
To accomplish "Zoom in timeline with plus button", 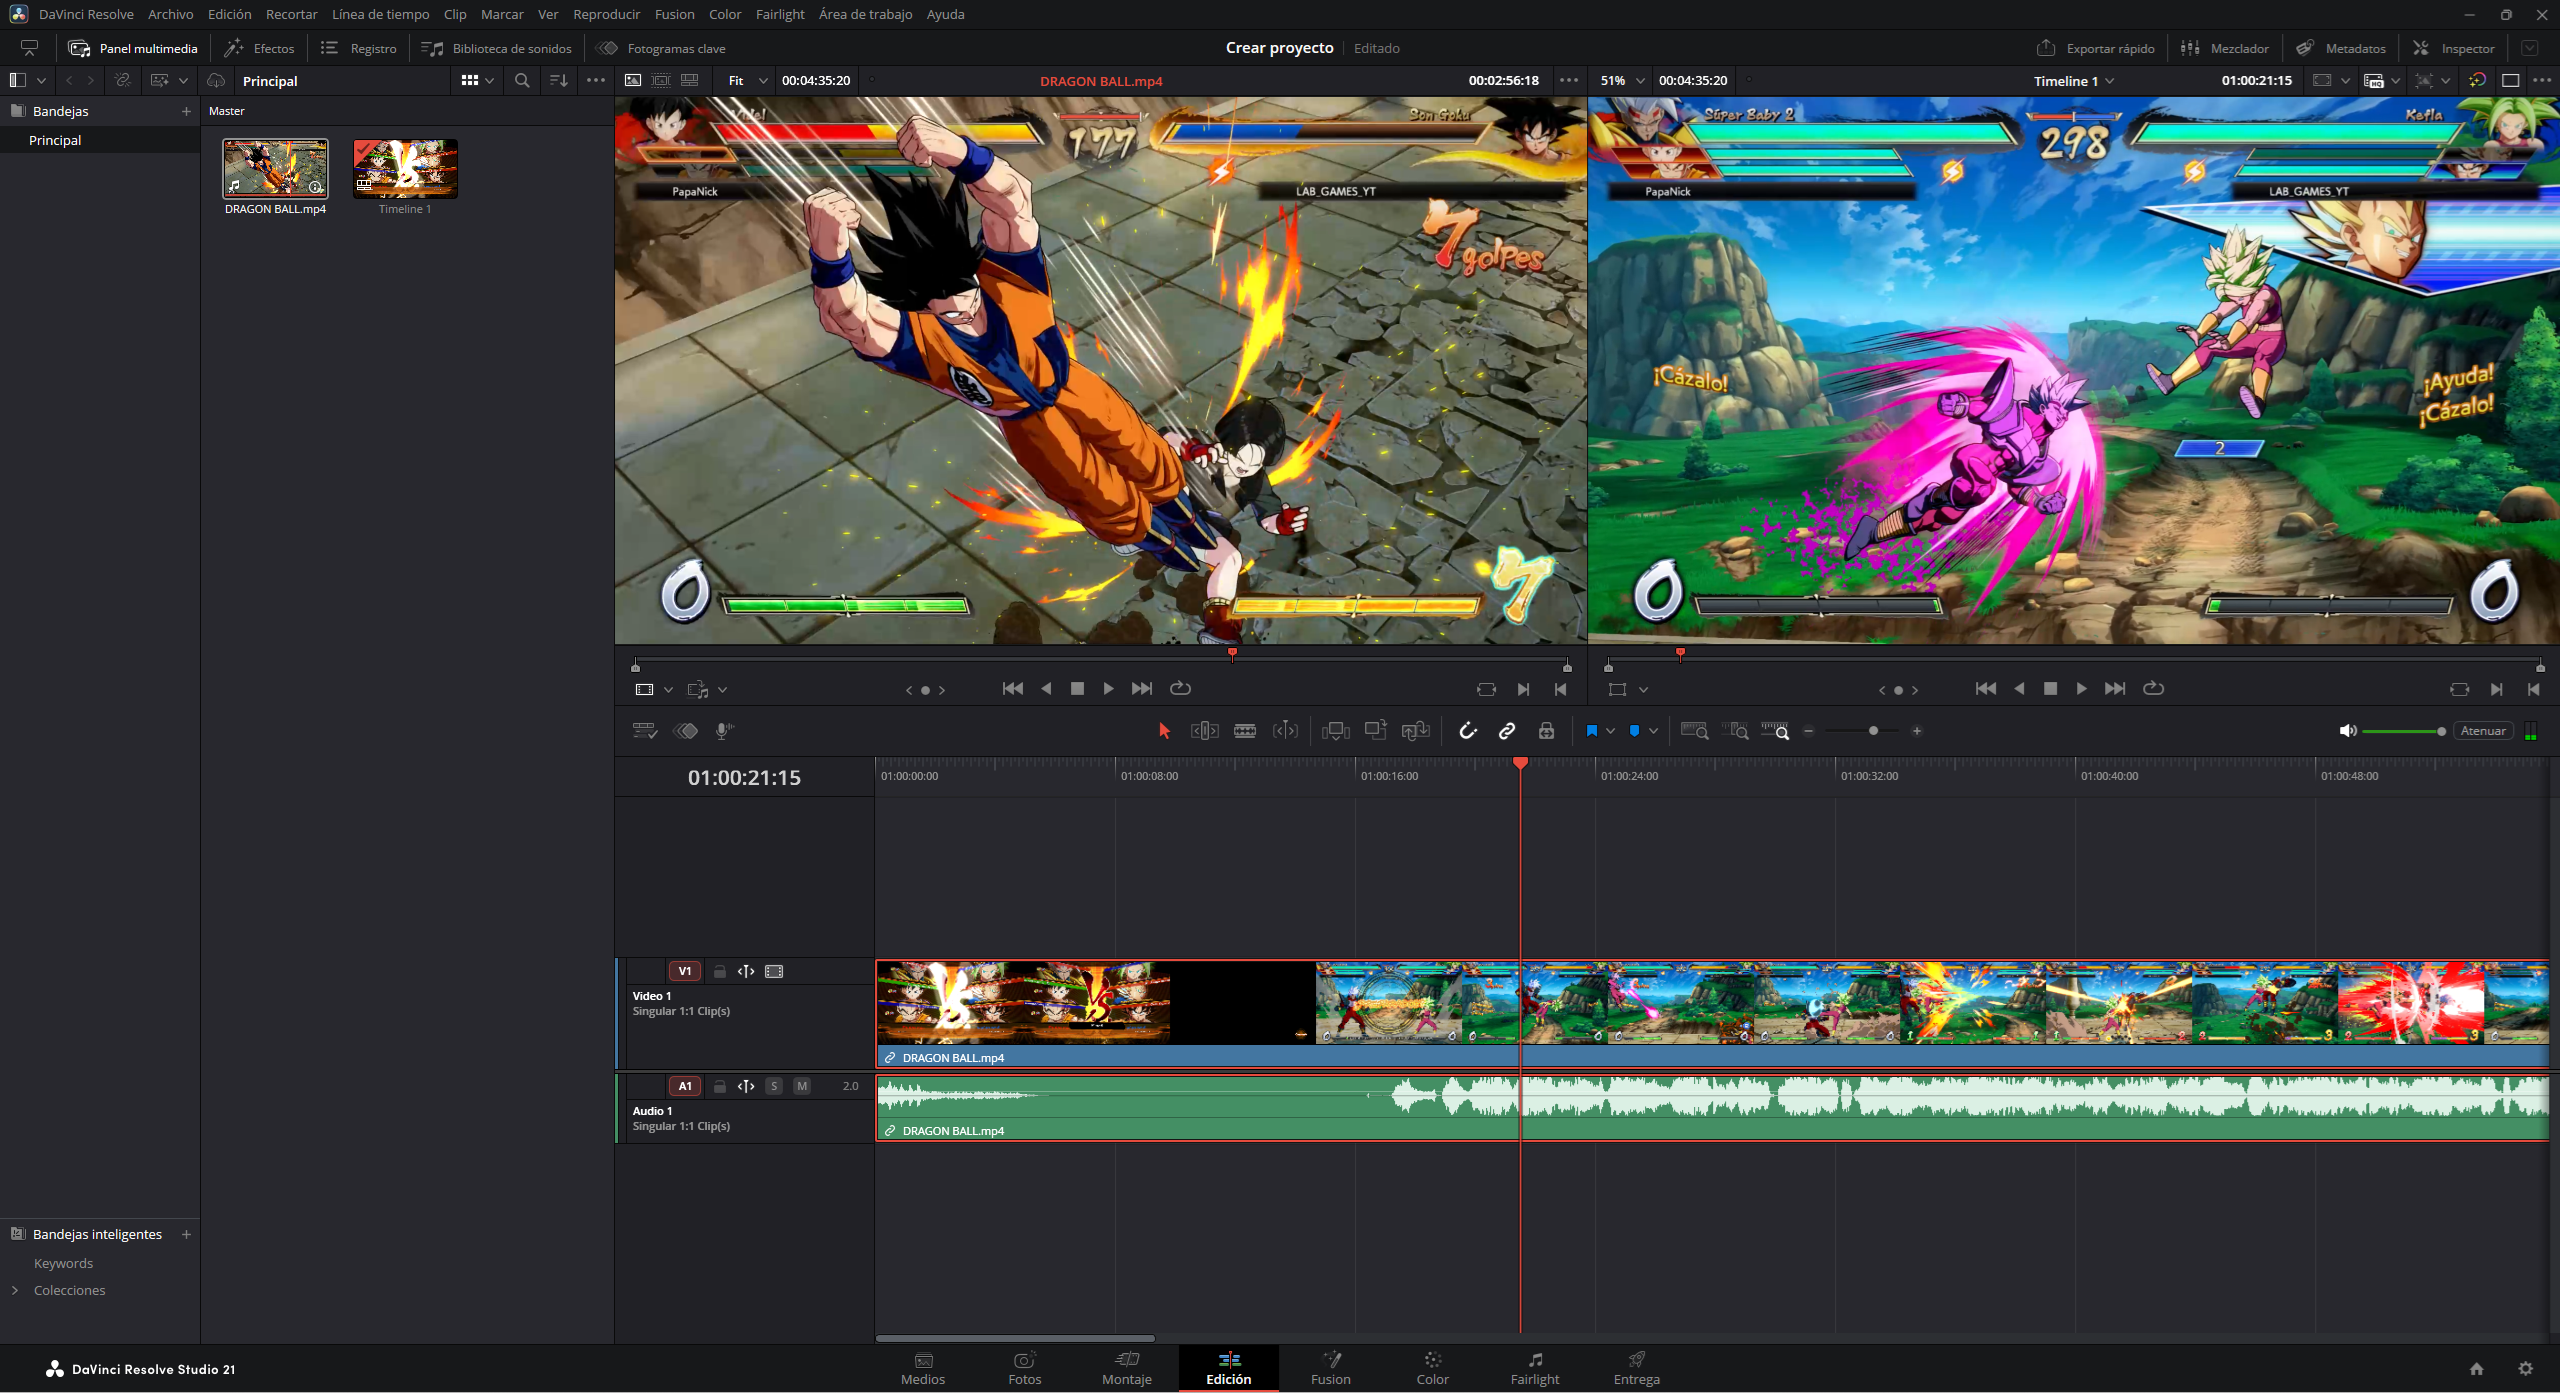I will 1917,731.
